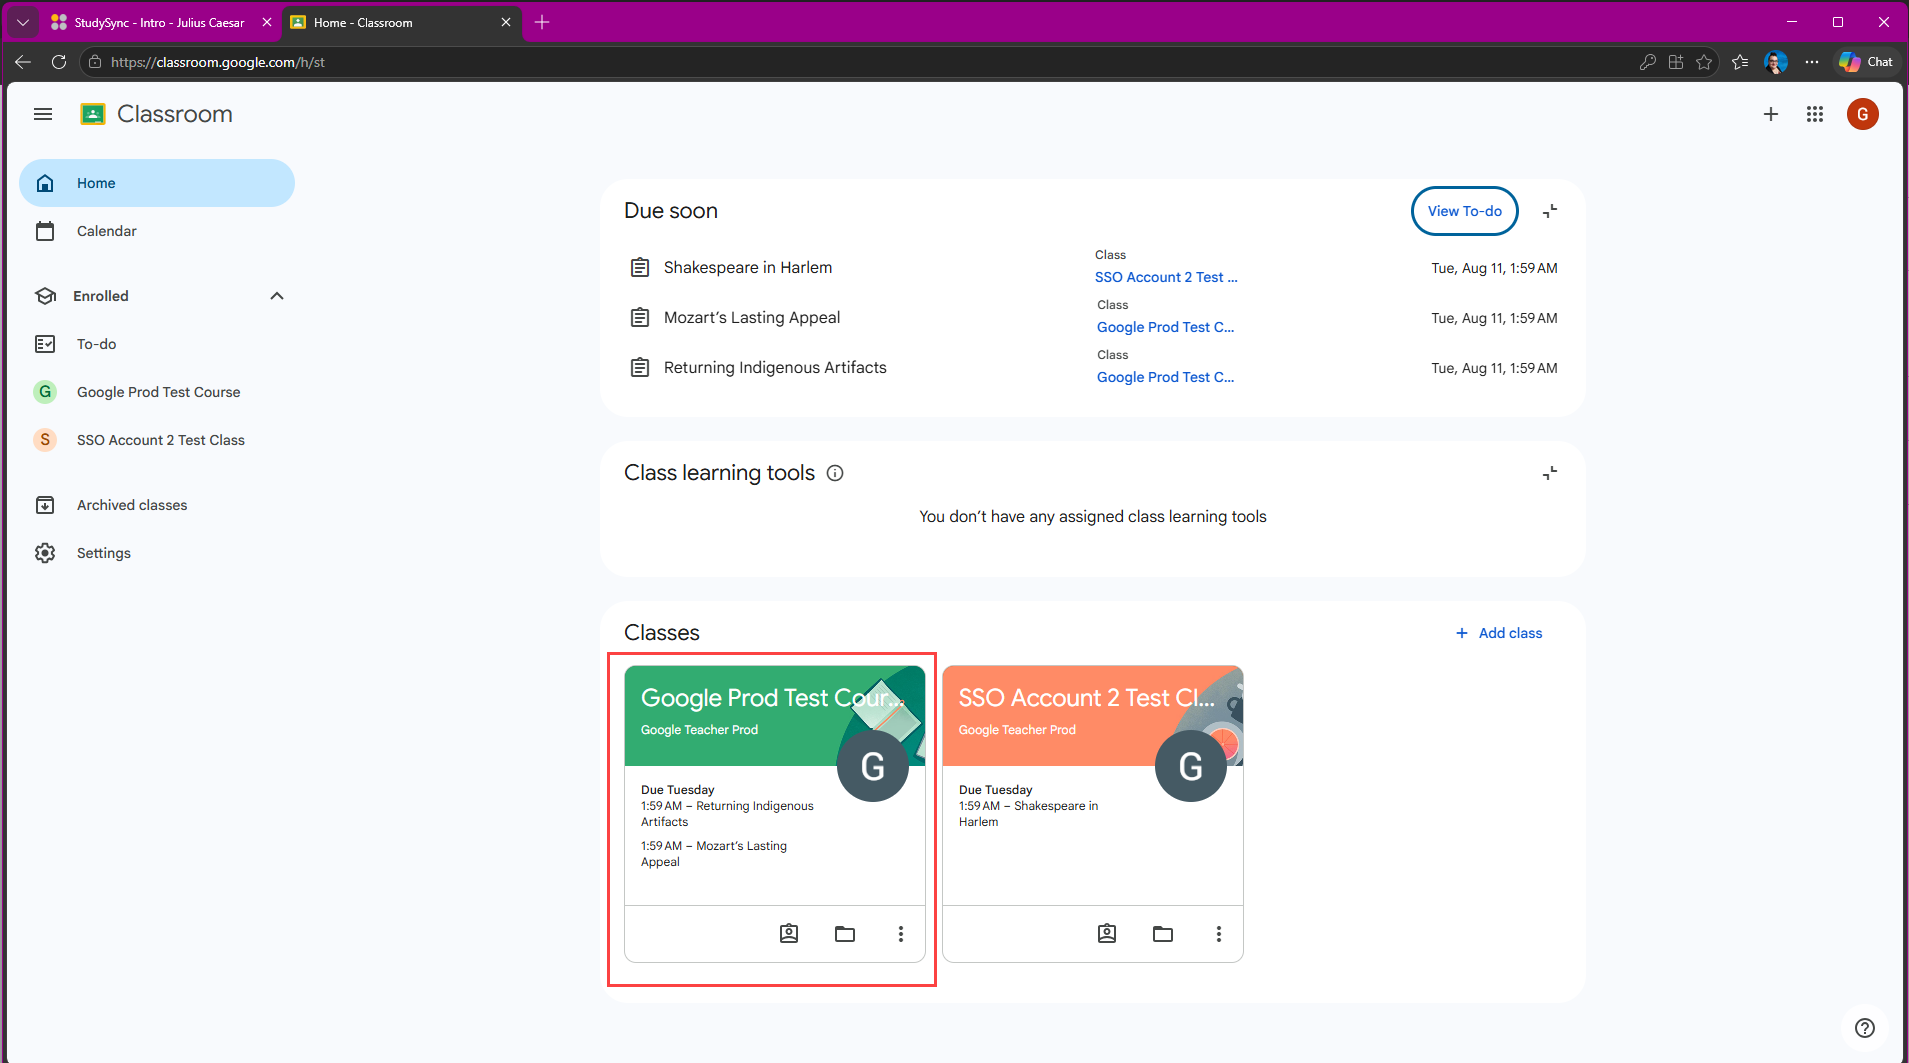This screenshot has width=1909, height=1063.
Task: Click the Add class link
Action: (x=1499, y=633)
